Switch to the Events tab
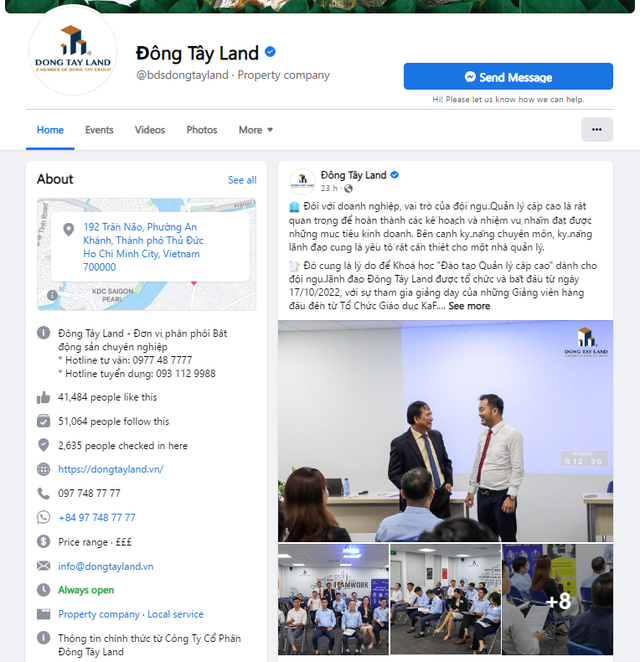This screenshot has height=662, width=640. point(99,130)
